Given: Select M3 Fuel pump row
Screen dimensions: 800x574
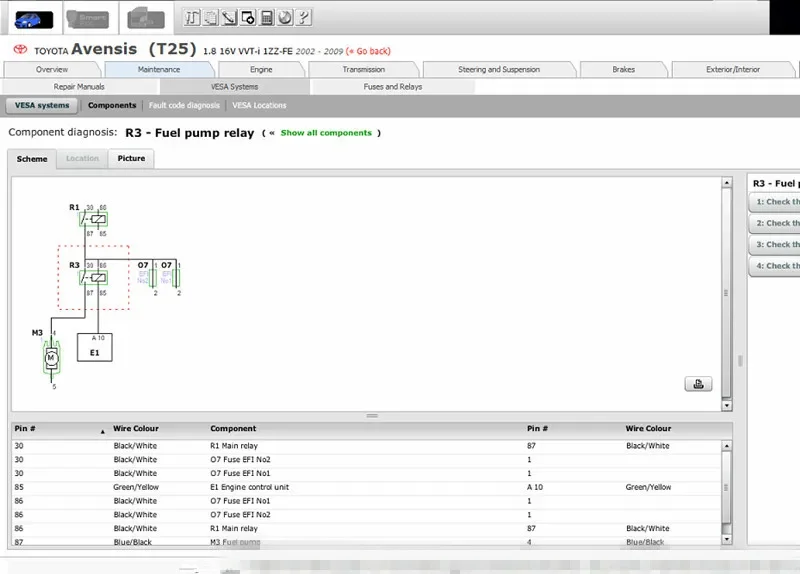Looking at the screenshot, I should (366, 541).
